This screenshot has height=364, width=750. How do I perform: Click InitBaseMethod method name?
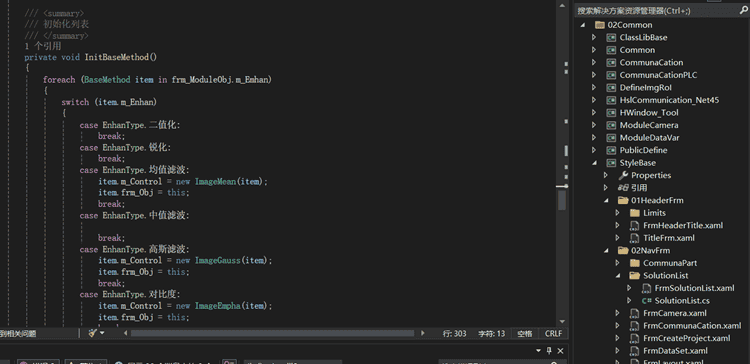tap(118, 57)
